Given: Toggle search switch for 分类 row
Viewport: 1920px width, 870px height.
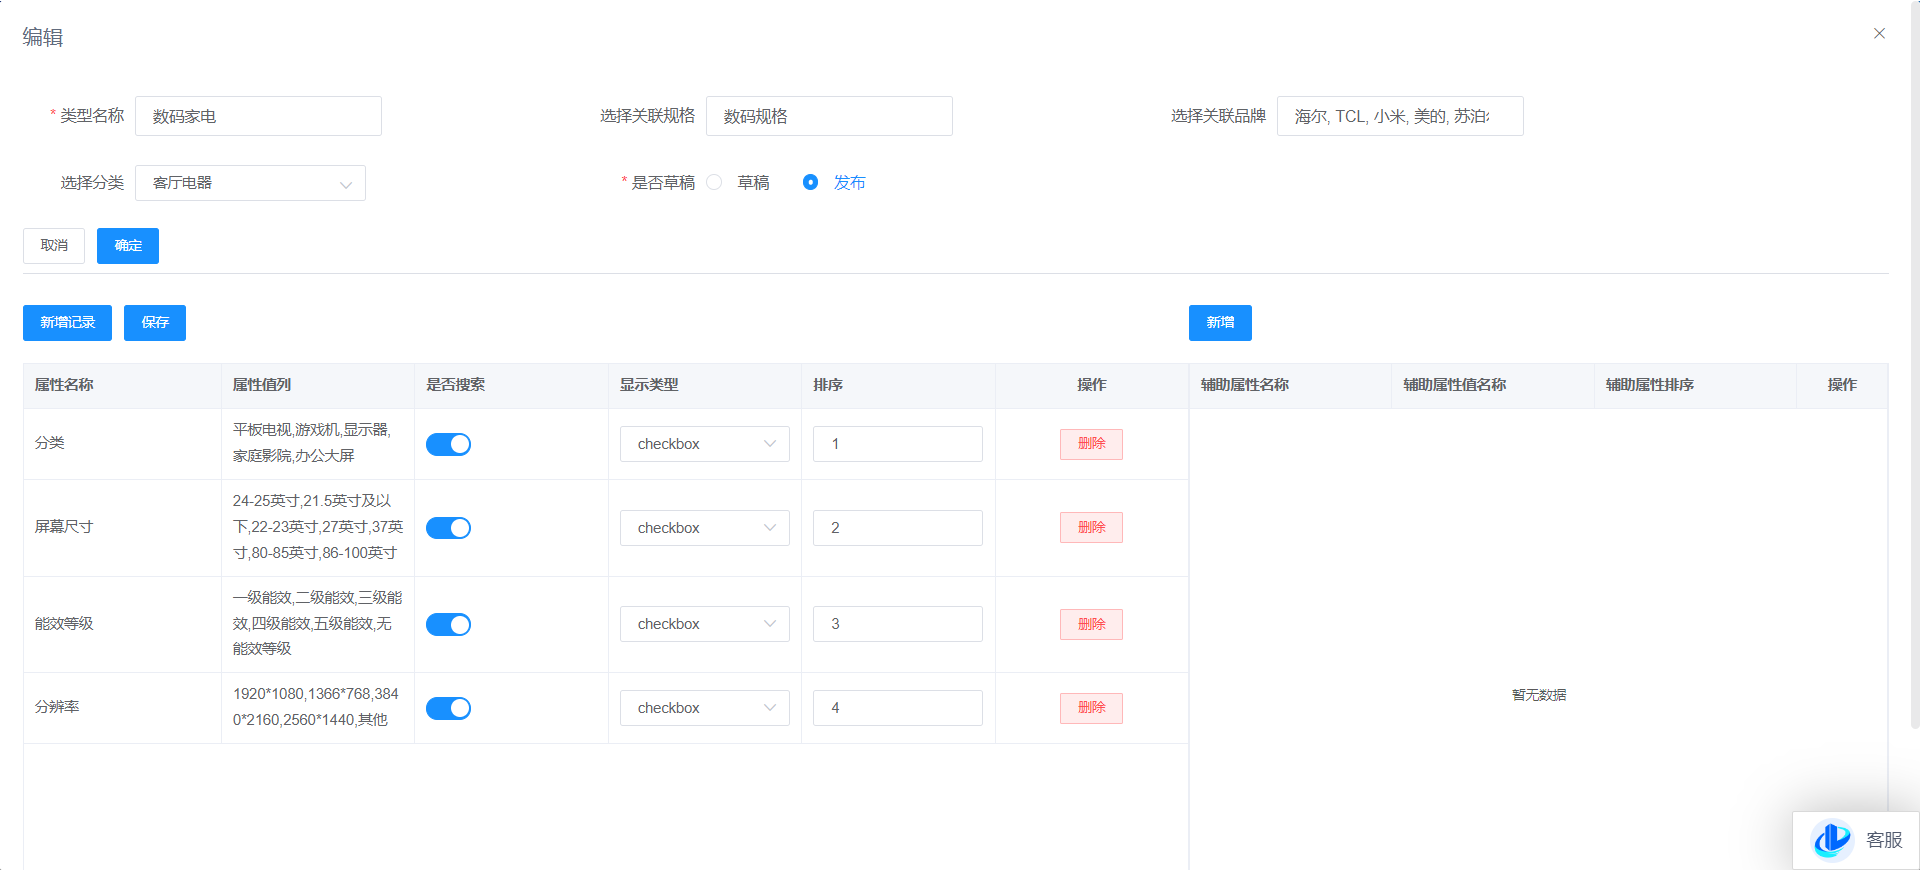Looking at the screenshot, I should coord(448,444).
